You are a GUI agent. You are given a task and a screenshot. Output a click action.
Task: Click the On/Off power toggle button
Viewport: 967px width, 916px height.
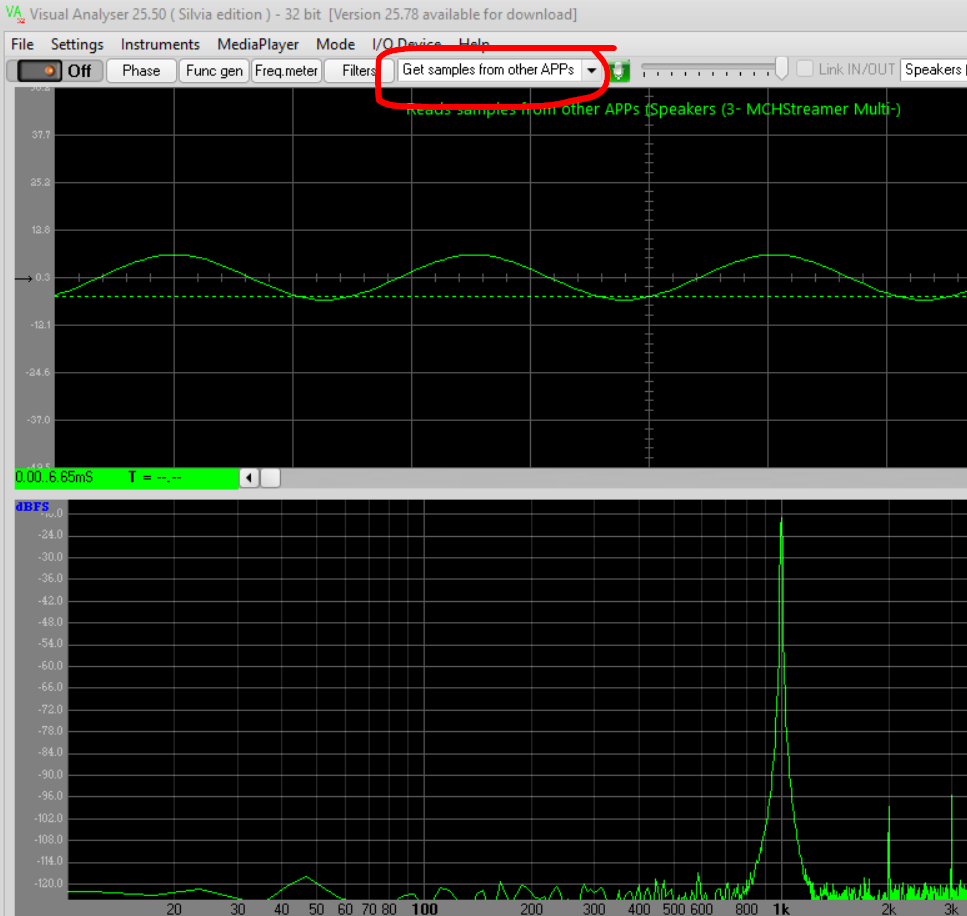pos(55,71)
